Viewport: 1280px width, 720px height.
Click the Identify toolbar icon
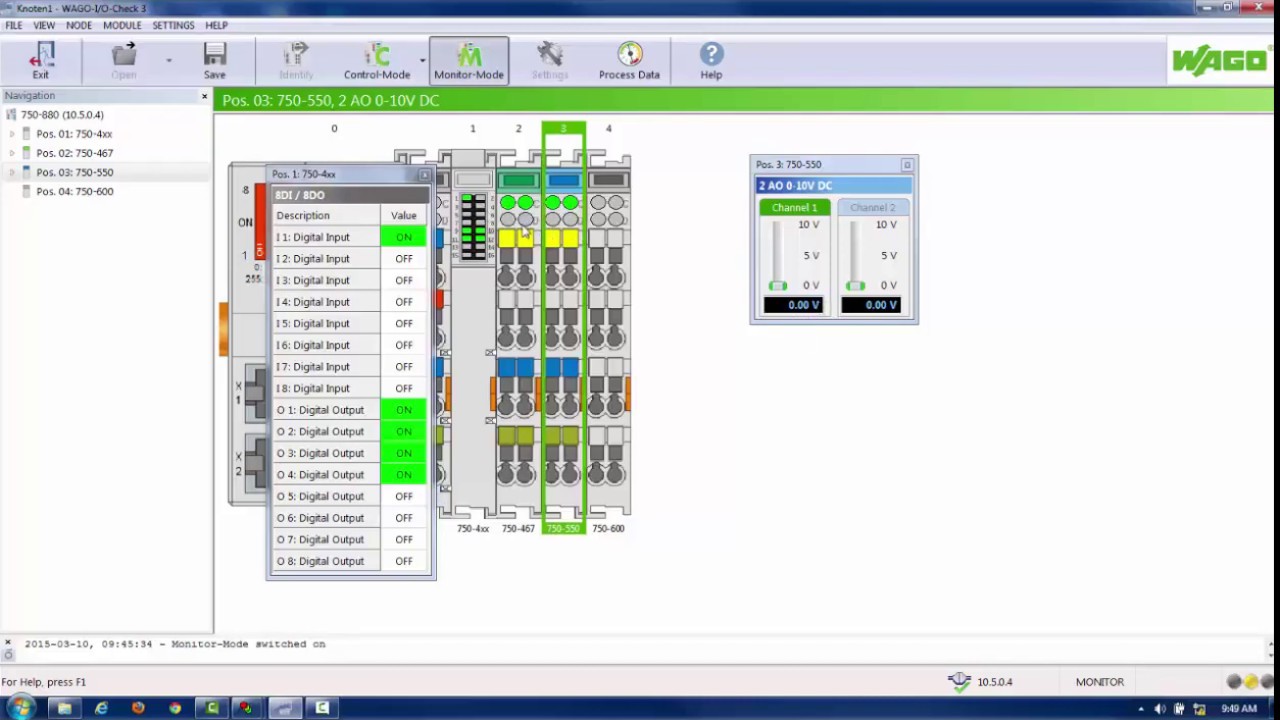(296, 55)
